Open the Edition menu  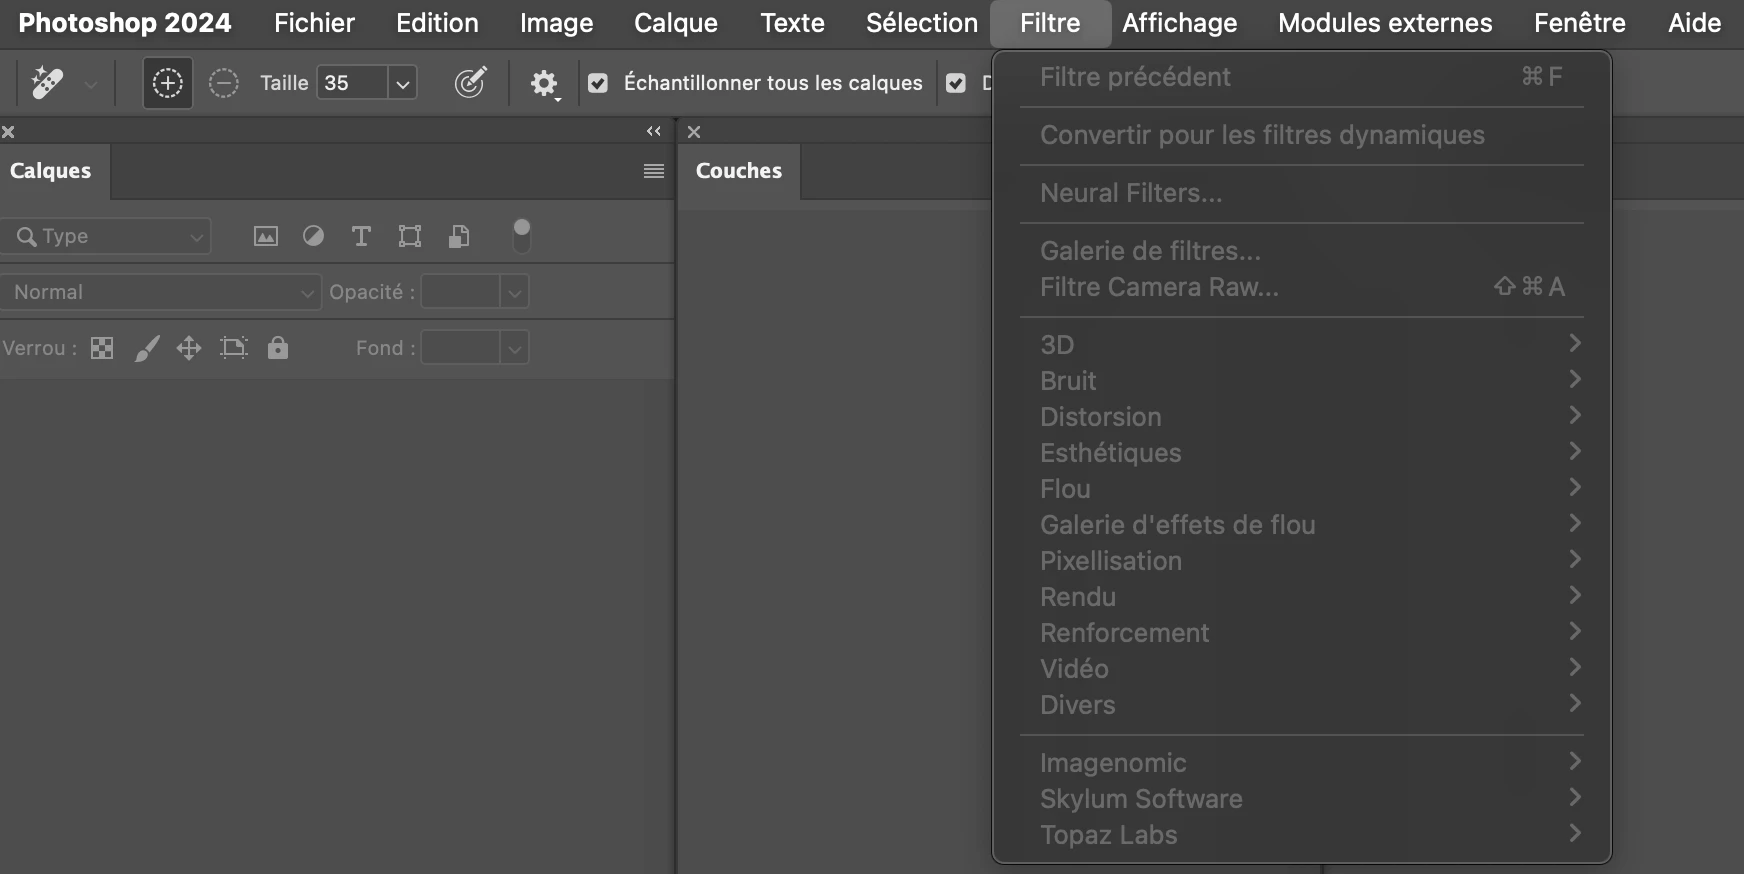pos(437,23)
